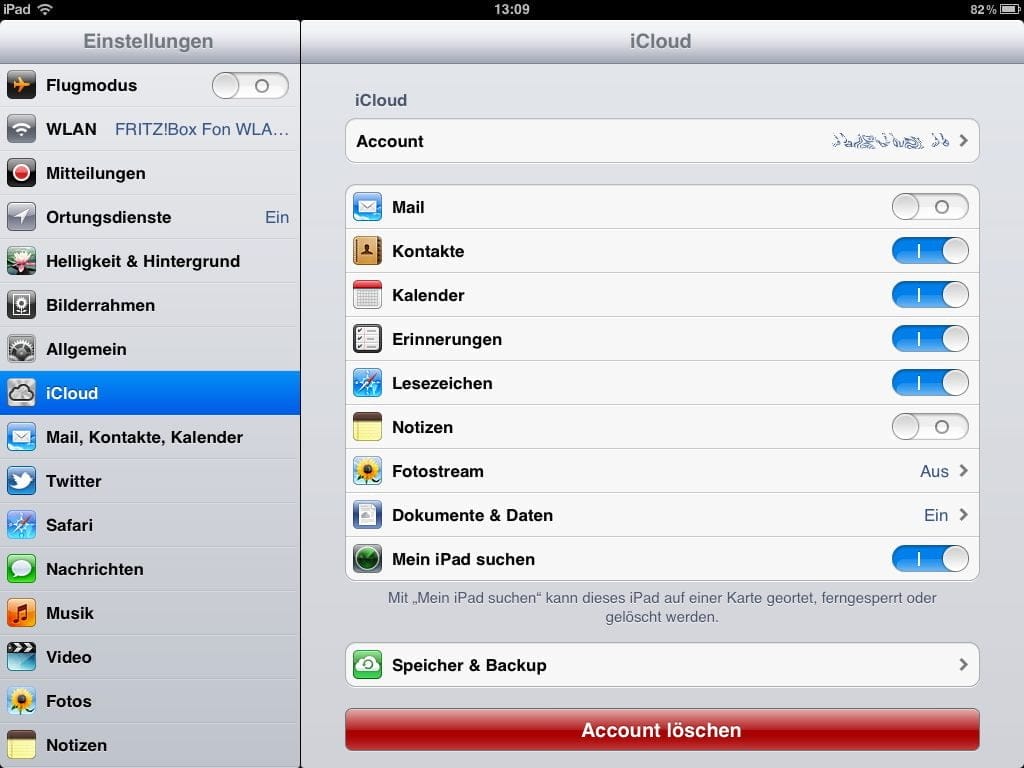Enable the Mail iCloud switch
Viewport: 1024px width, 768px height.
pos(929,207)
